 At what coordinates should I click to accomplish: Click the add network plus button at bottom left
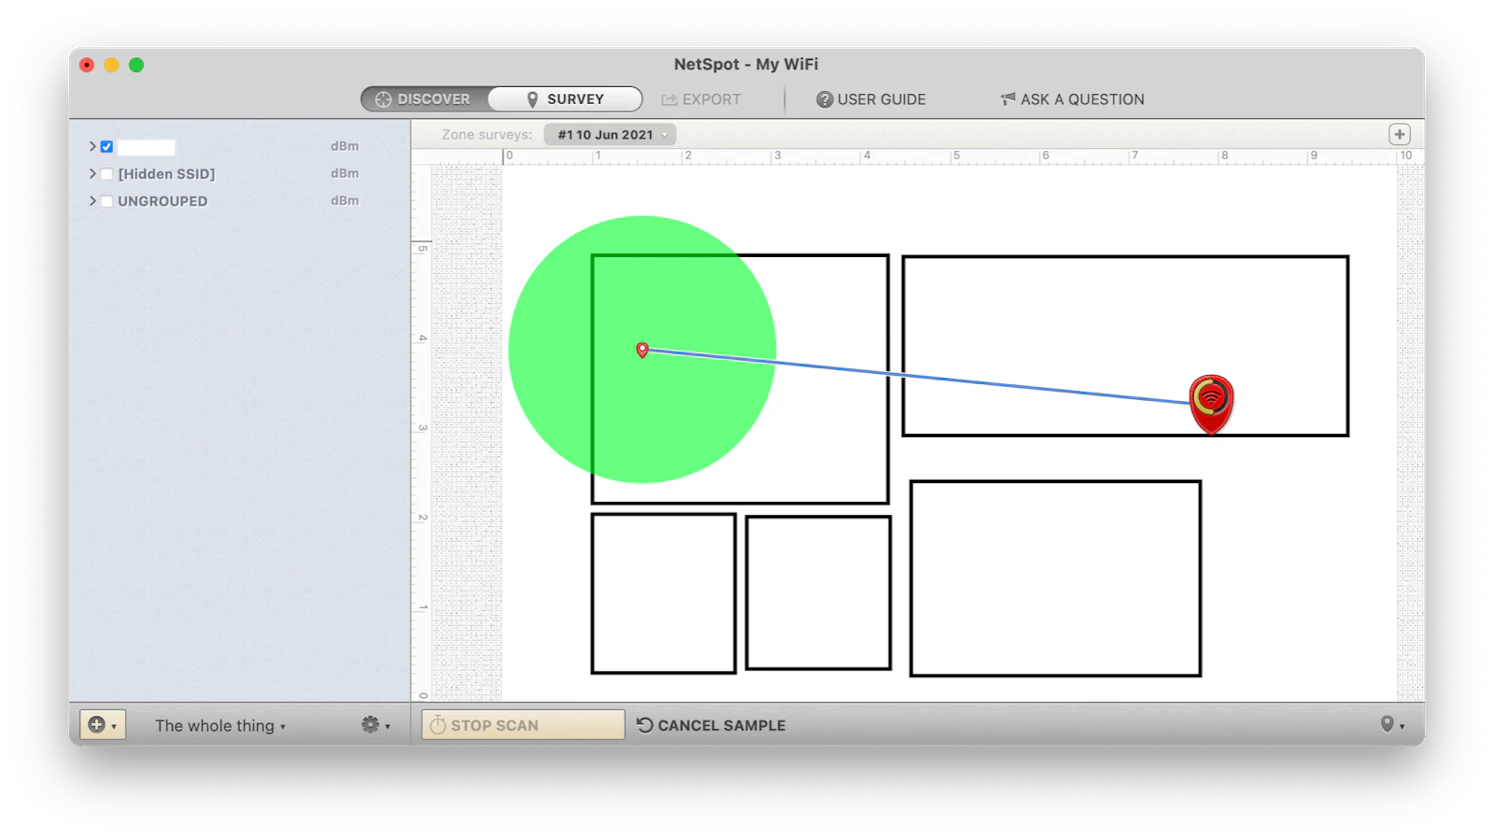(102, 725)
